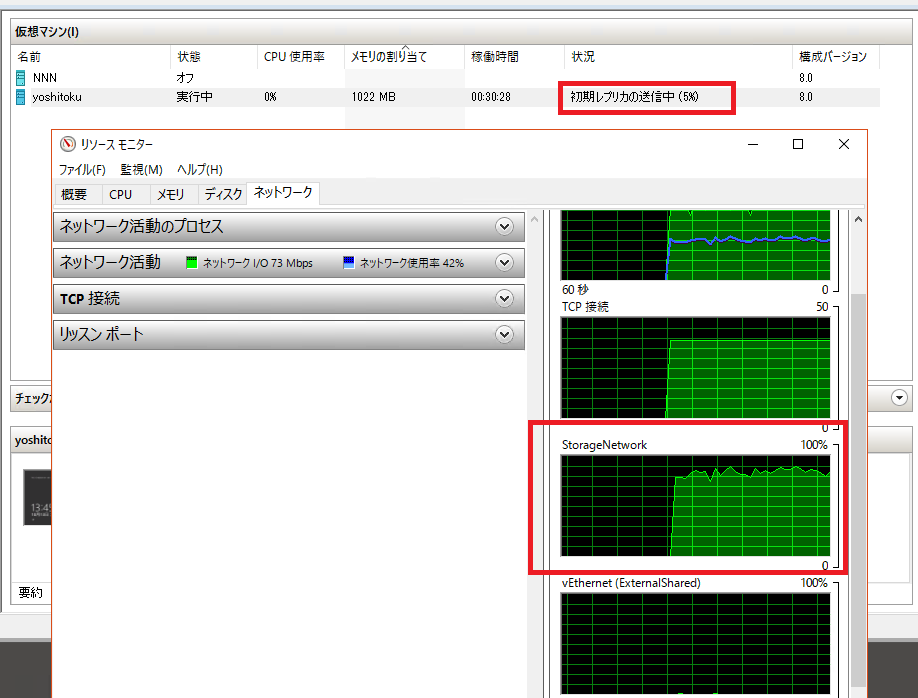Click the blue network usage legend square
The width and height of the screenshot is (918, 698).
[348, 263]
